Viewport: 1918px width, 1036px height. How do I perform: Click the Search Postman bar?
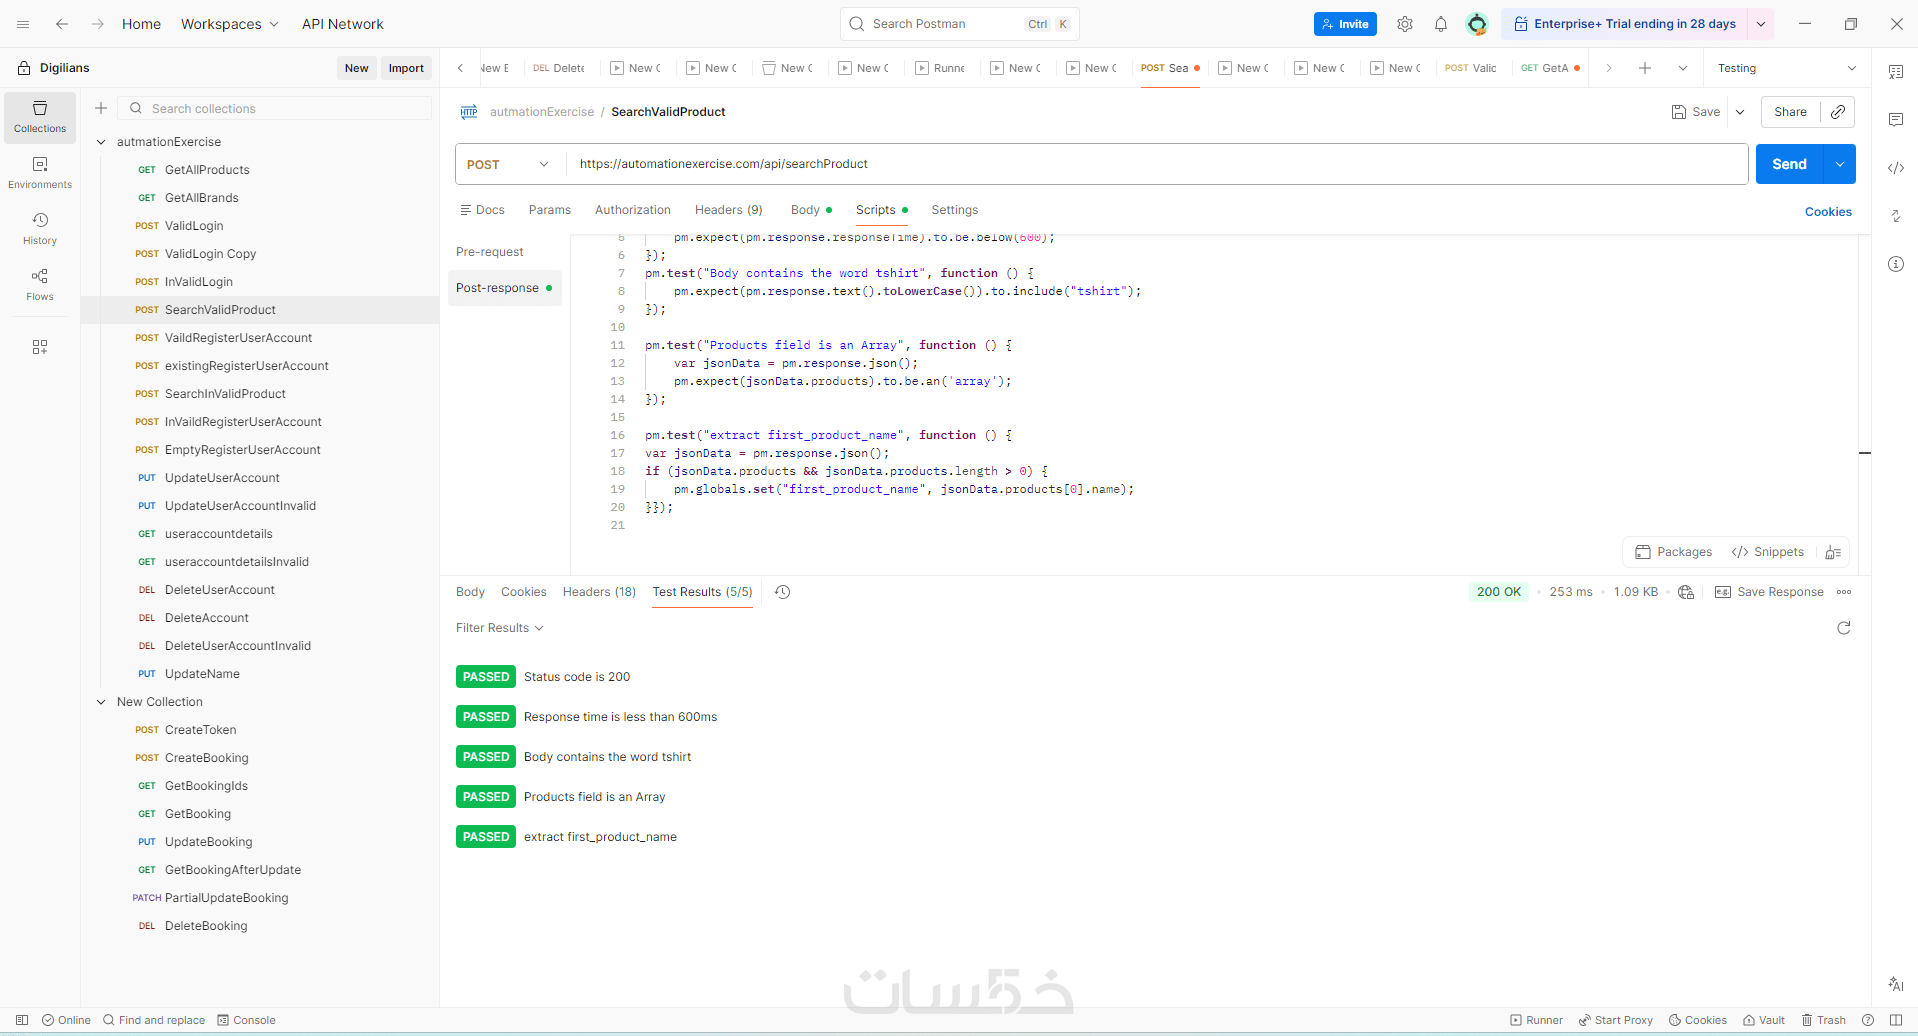(960, 24)
